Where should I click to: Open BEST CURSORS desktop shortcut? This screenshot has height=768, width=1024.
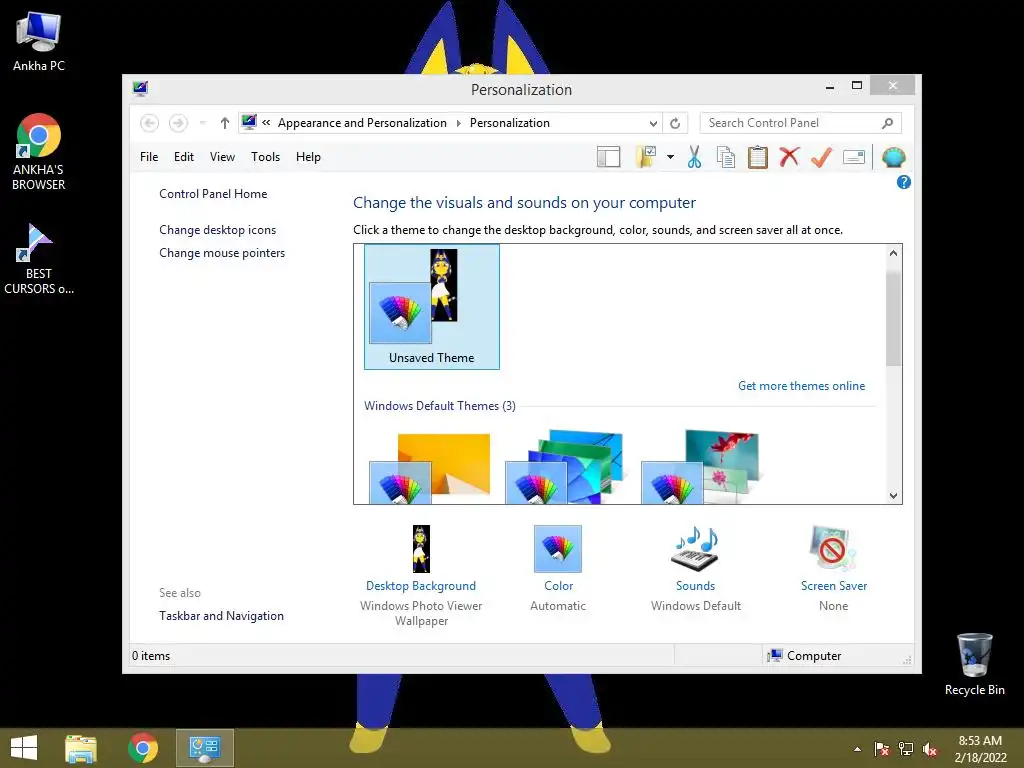39,259
